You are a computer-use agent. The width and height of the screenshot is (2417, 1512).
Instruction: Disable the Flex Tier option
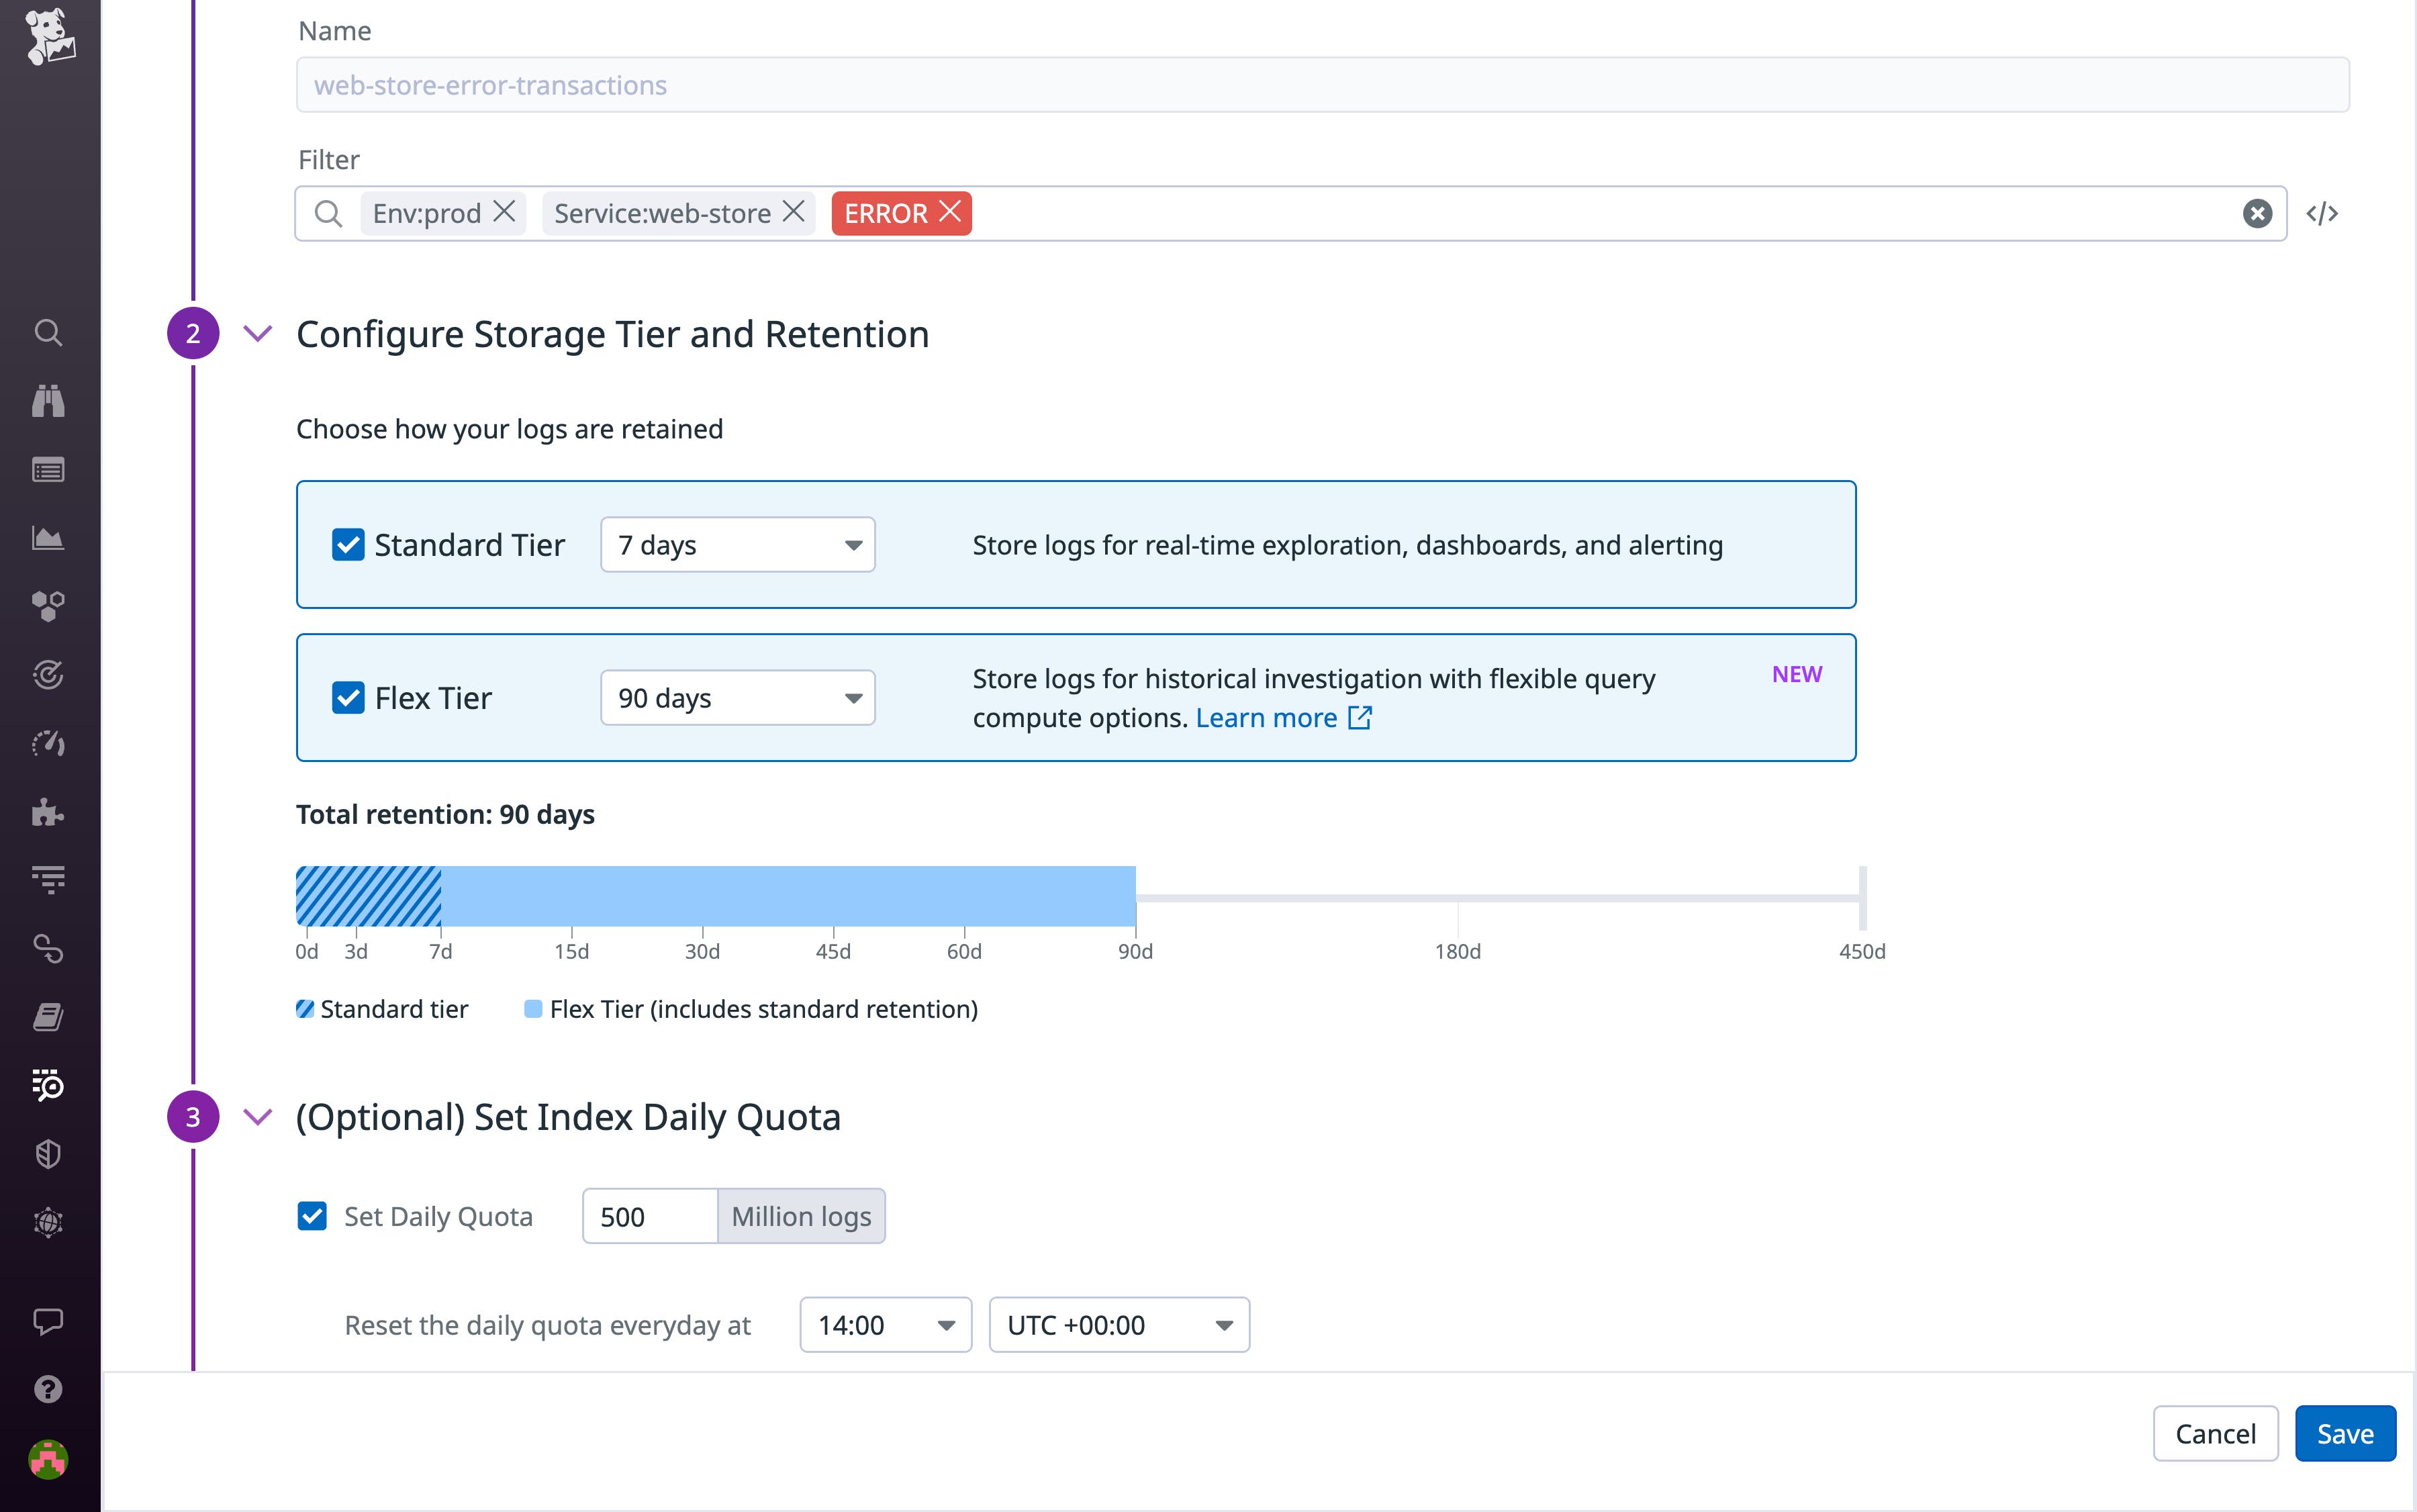click(348, 698)
